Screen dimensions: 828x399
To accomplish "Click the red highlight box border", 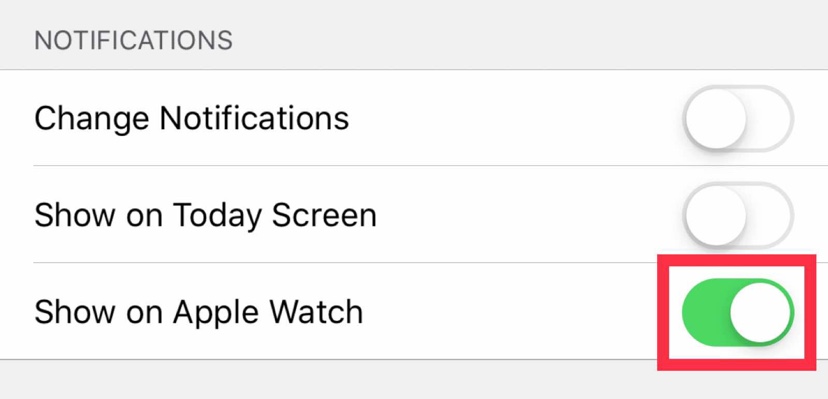I will pyautogui.click(x=737, y=260).
